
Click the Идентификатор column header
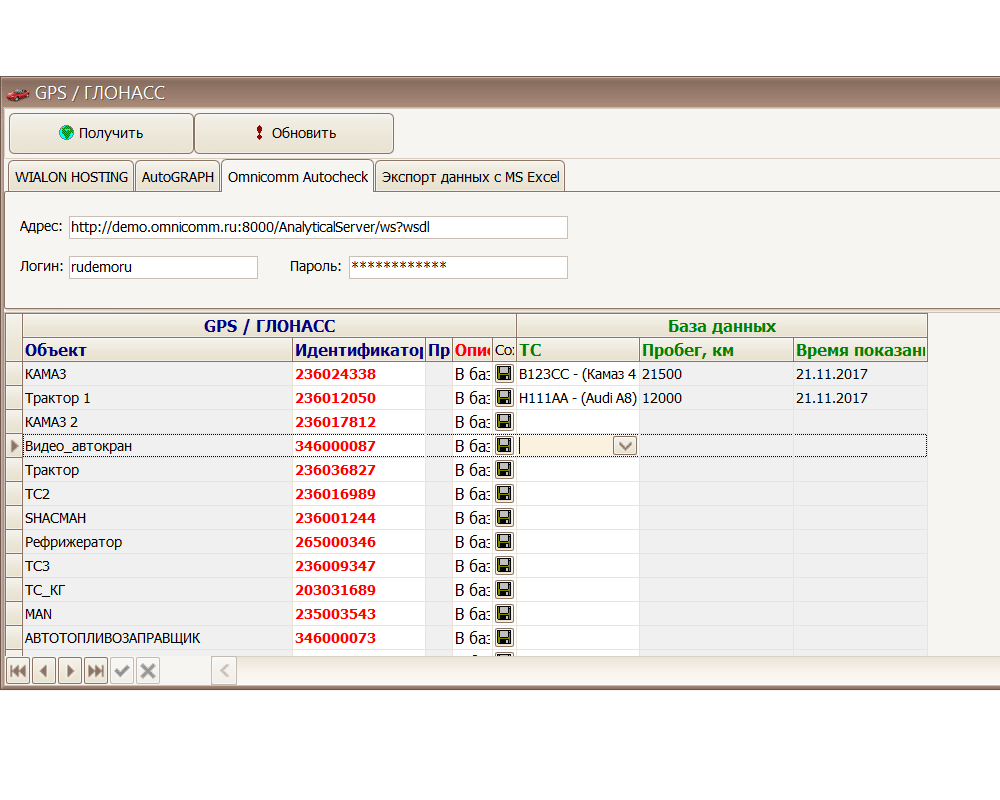(359, 350)
